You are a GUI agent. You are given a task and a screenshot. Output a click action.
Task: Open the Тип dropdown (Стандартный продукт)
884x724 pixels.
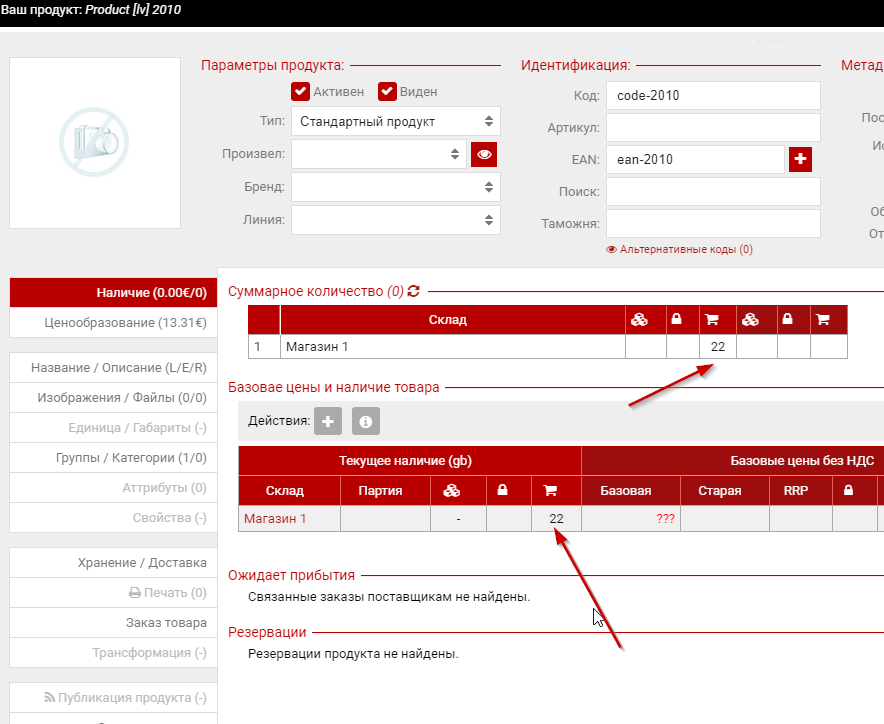pos(395,122)
